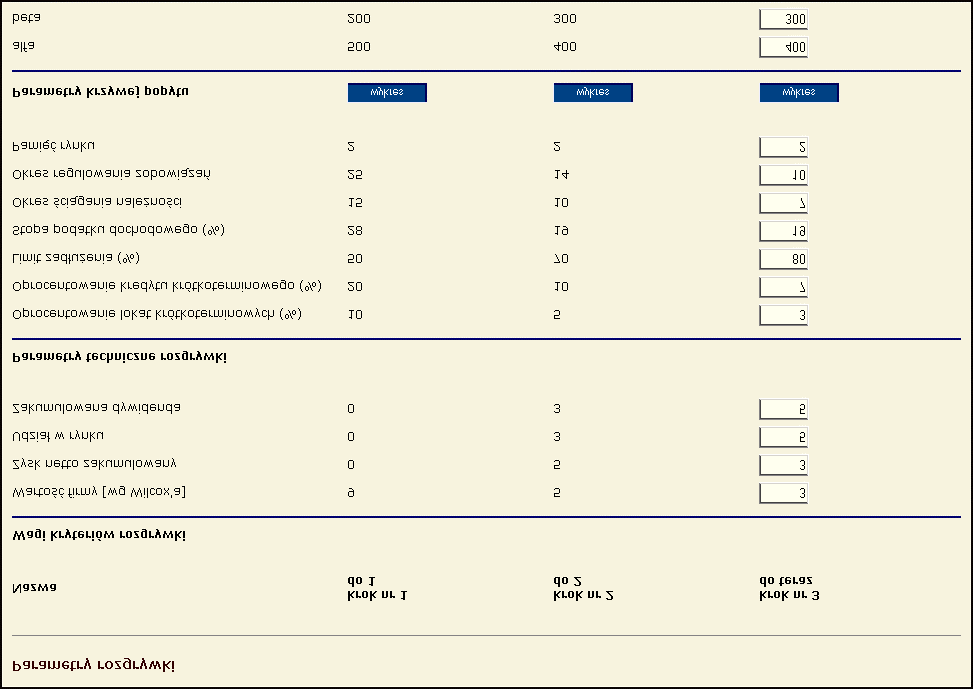Focus the Udział w rynku weight input field
This screenshot has width=973, height=689.
pos(783,437)
